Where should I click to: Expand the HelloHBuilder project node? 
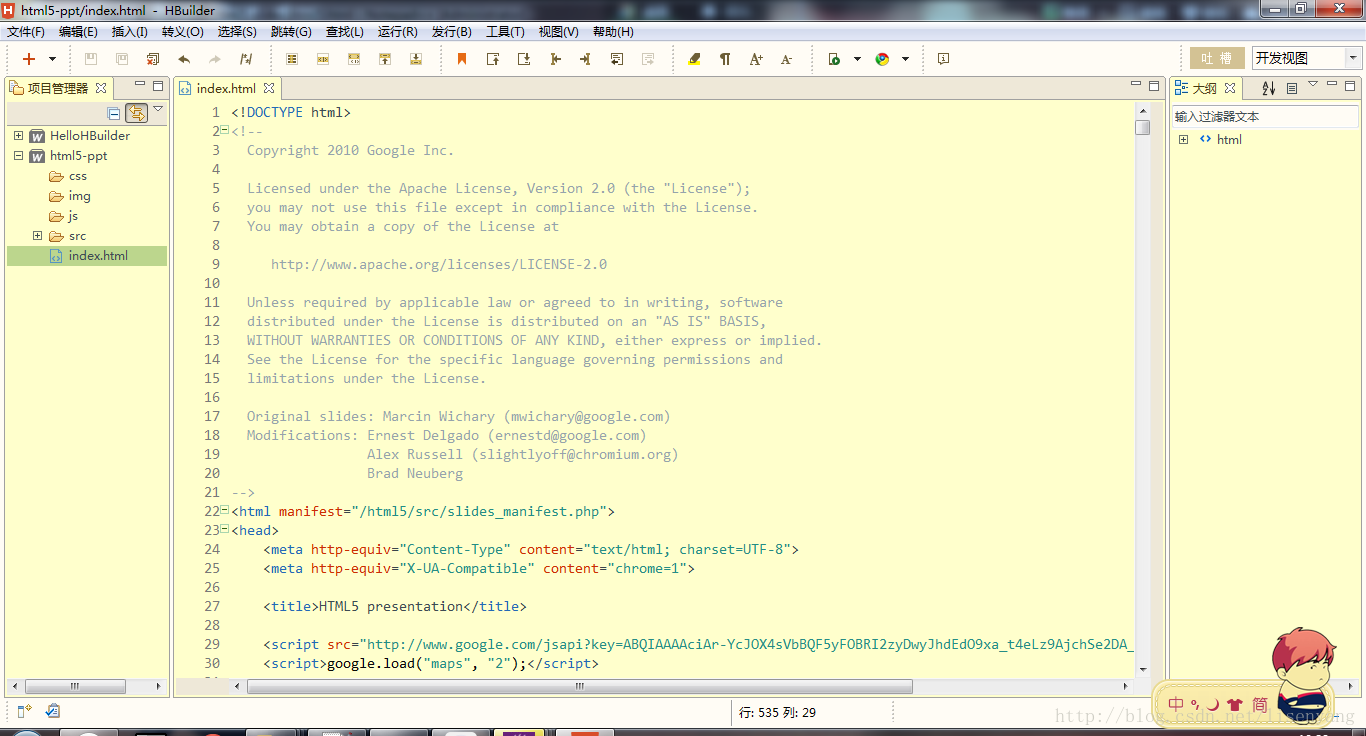point(18,135)
